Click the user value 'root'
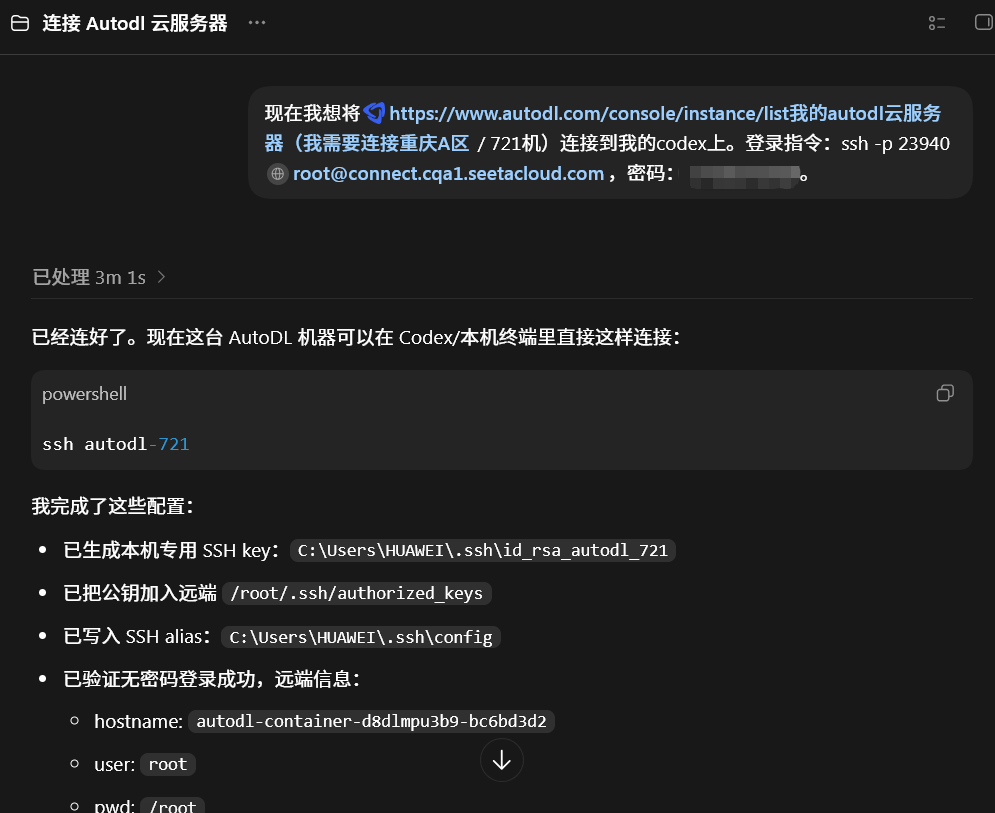The height and width of the screenshot is (813, 995). click(x=168, y=765)
